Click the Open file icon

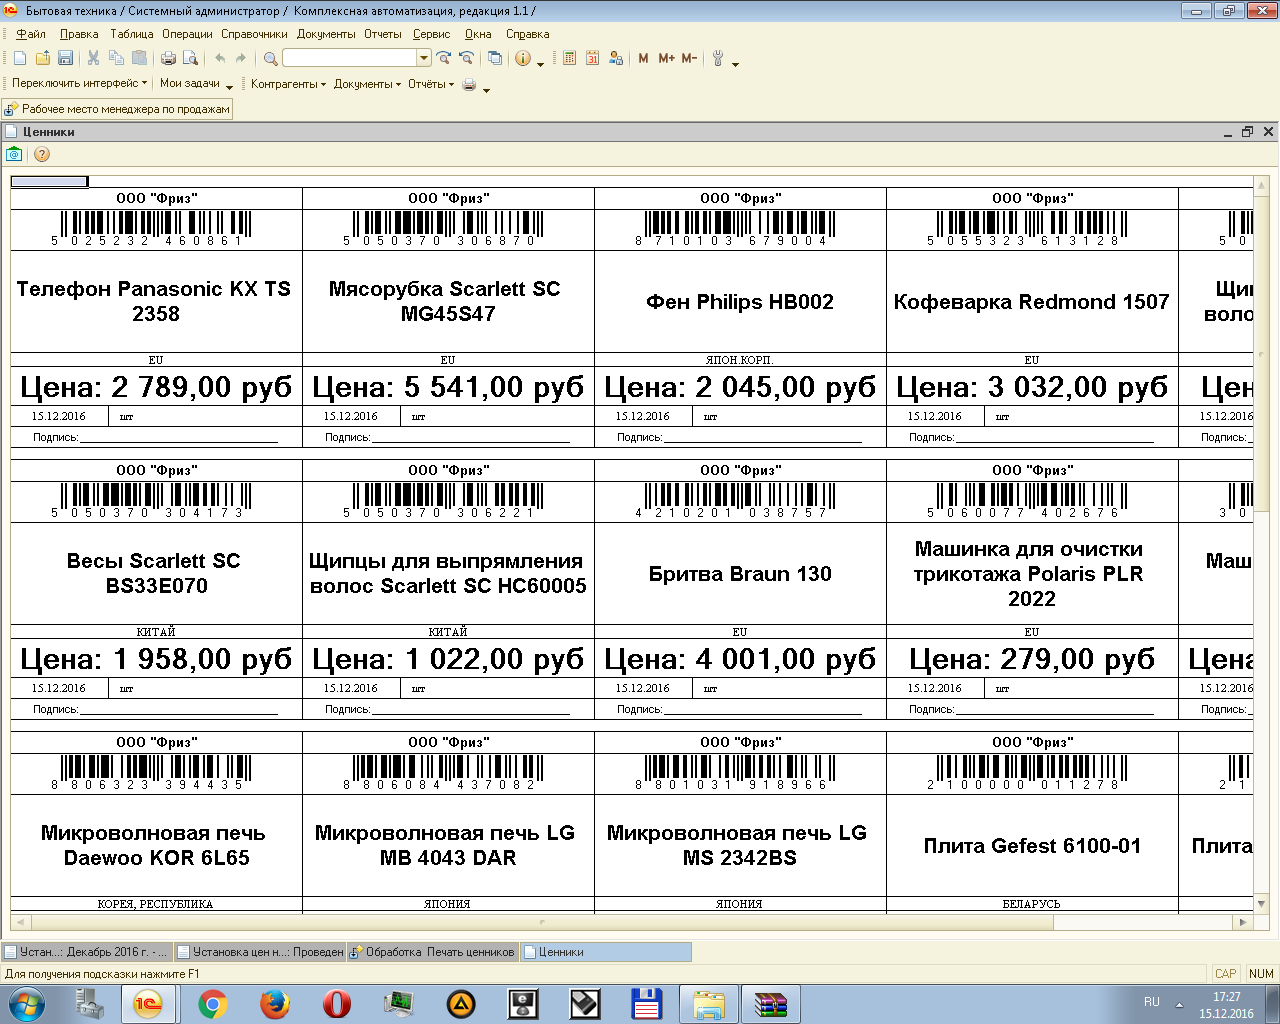(42, 59)
